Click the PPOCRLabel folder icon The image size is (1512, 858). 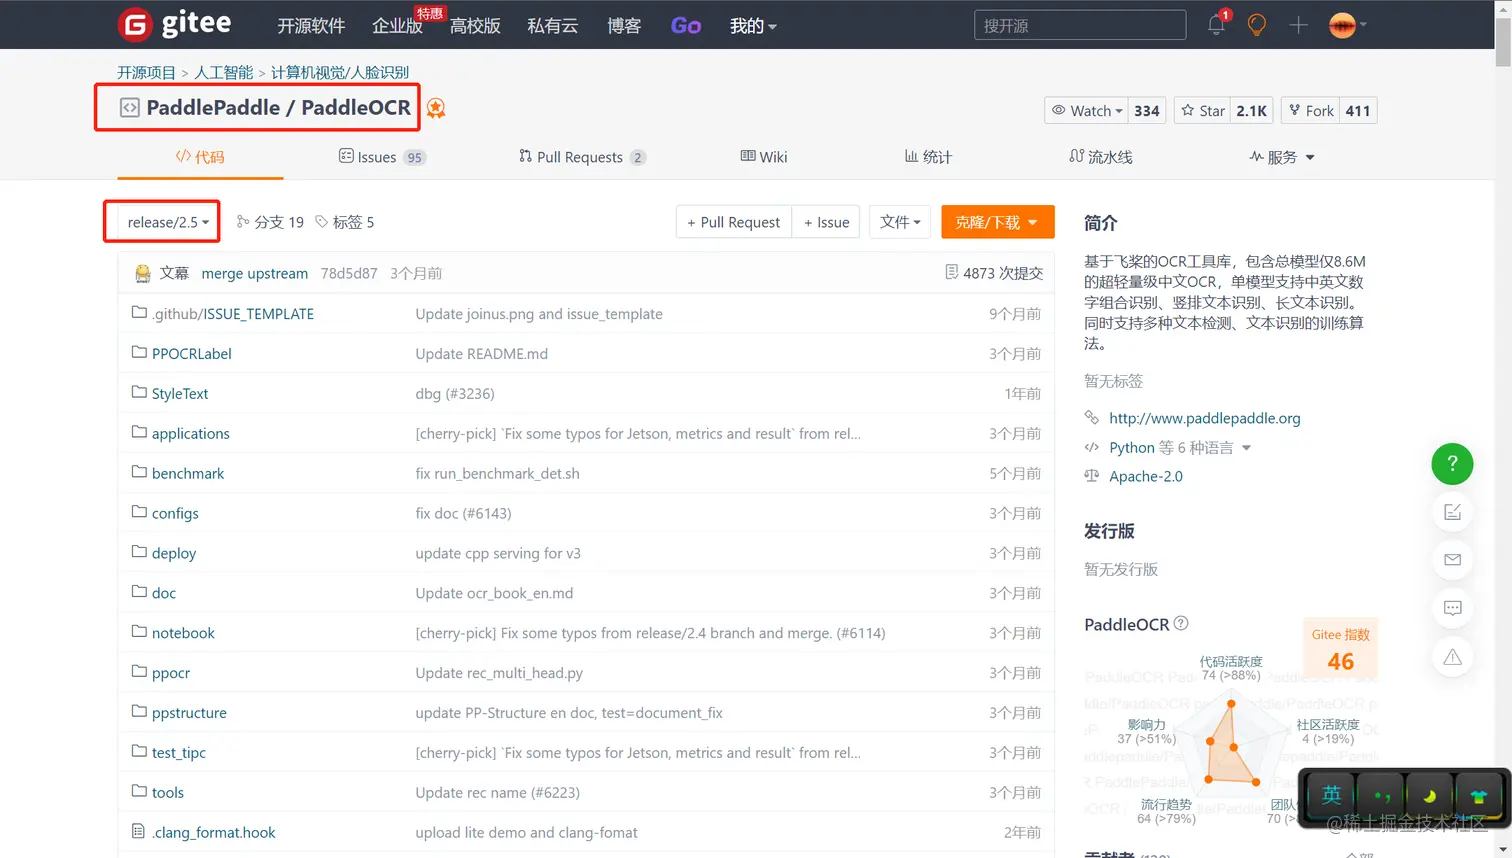tap(139, 353)
